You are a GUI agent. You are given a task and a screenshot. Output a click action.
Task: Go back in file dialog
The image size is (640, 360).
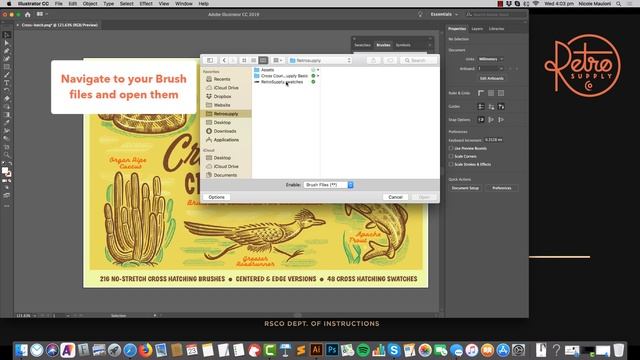coord(224,60)
